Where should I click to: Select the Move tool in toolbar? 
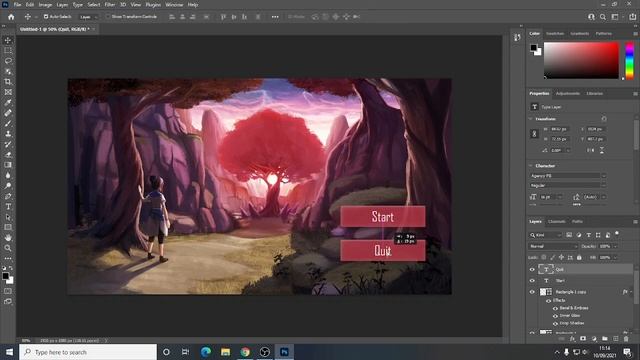(x=8, y=40)
